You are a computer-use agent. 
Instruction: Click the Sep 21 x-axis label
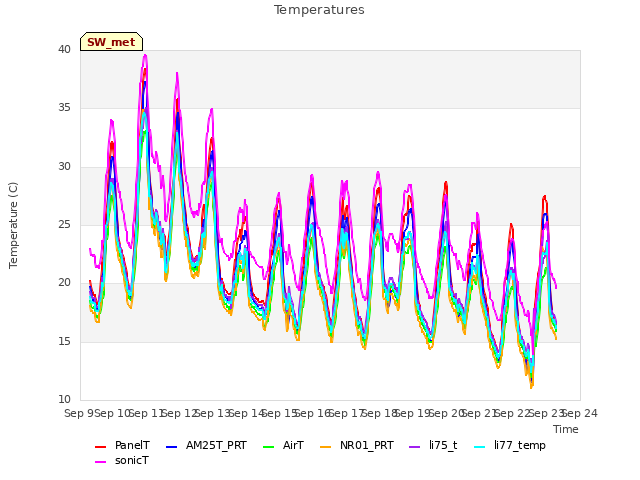click(x=481, y=413)
